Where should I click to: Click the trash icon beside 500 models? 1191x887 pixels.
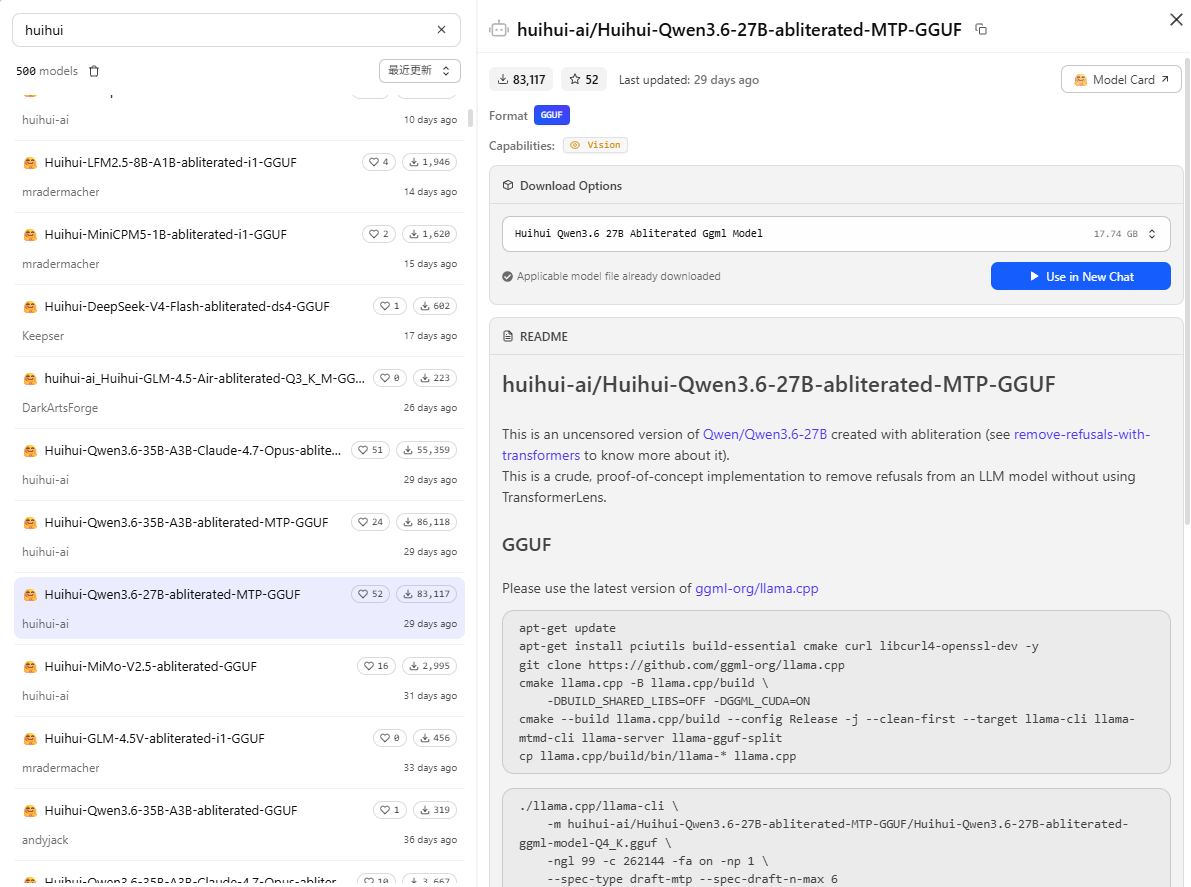[x=94, y=71]
